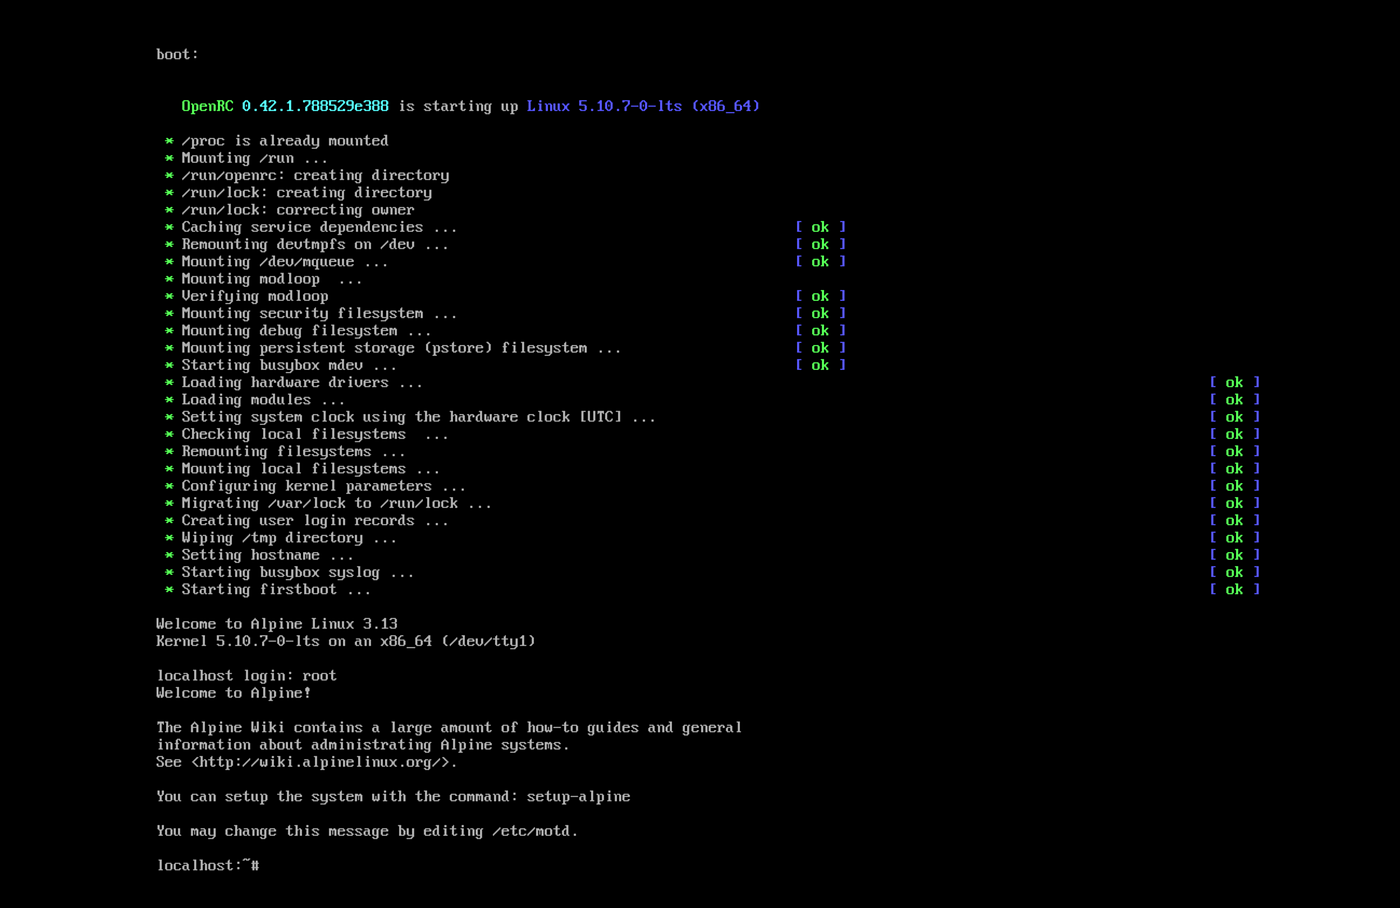Screen dimensions: 1400x908
Task: Click '/run/lock: creating directory' line
Action: pos(306,192)
